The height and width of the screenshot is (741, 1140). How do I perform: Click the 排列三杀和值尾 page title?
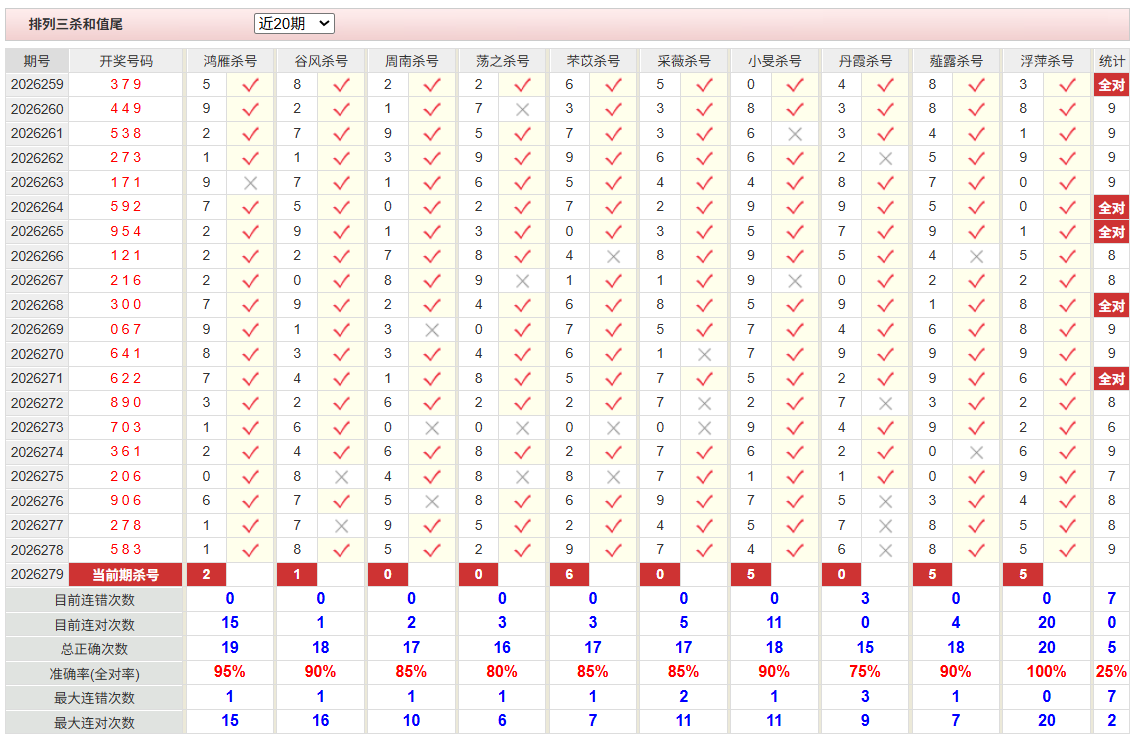pyautogui.click(x=76, y=24)
